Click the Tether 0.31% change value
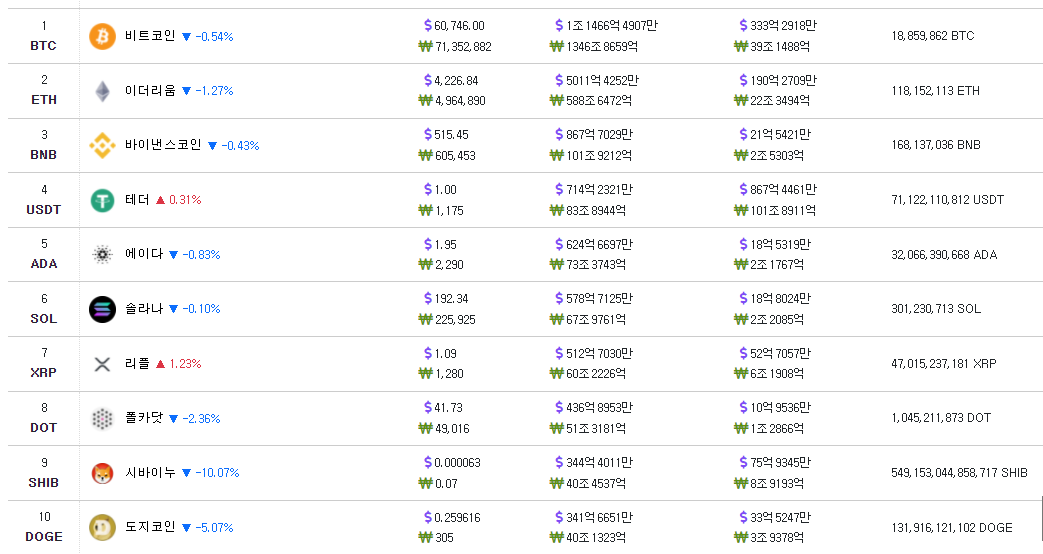This screenshot has width=1043, height=554. click(x=185, y=200)
